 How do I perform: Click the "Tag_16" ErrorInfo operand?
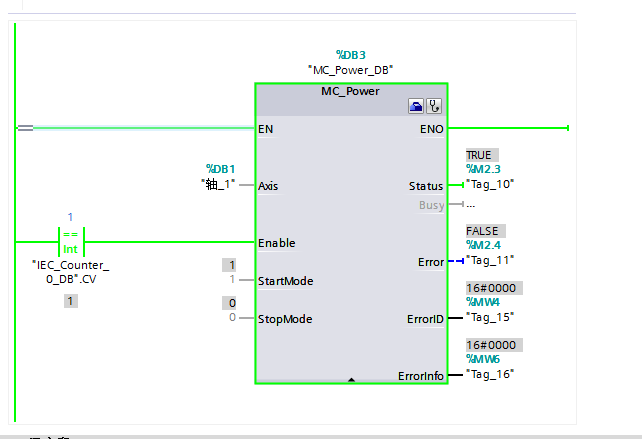tap(490, 373)
